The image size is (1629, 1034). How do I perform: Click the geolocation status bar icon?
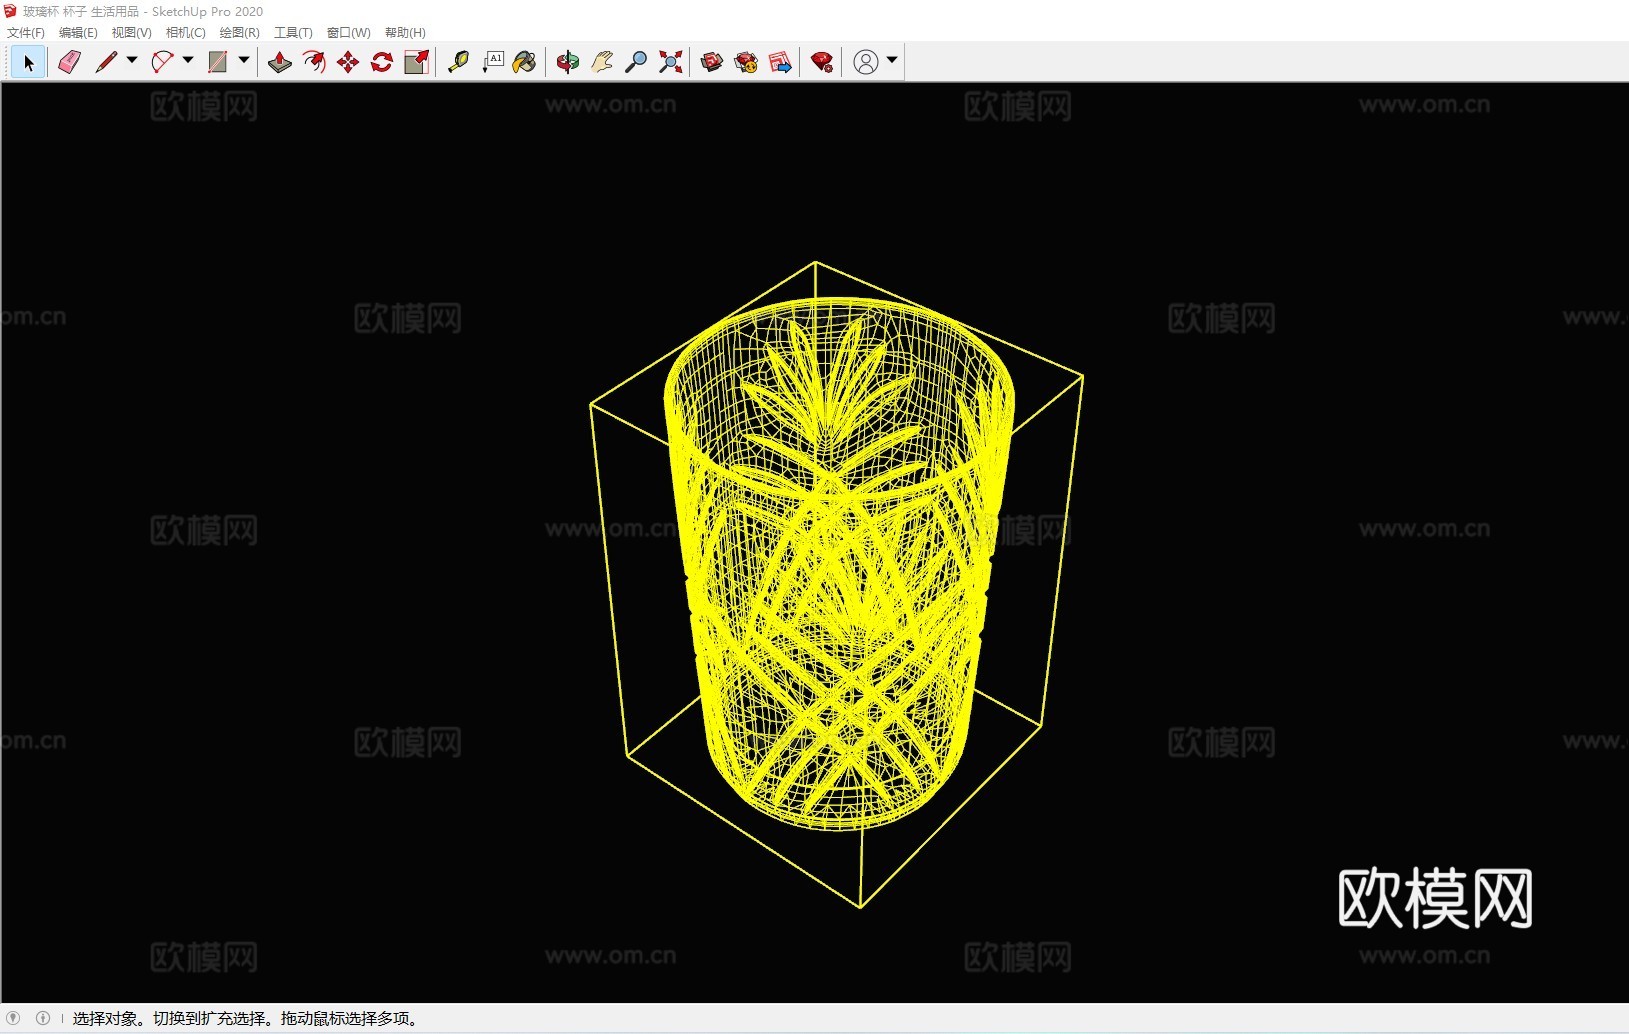[13, 1018]
